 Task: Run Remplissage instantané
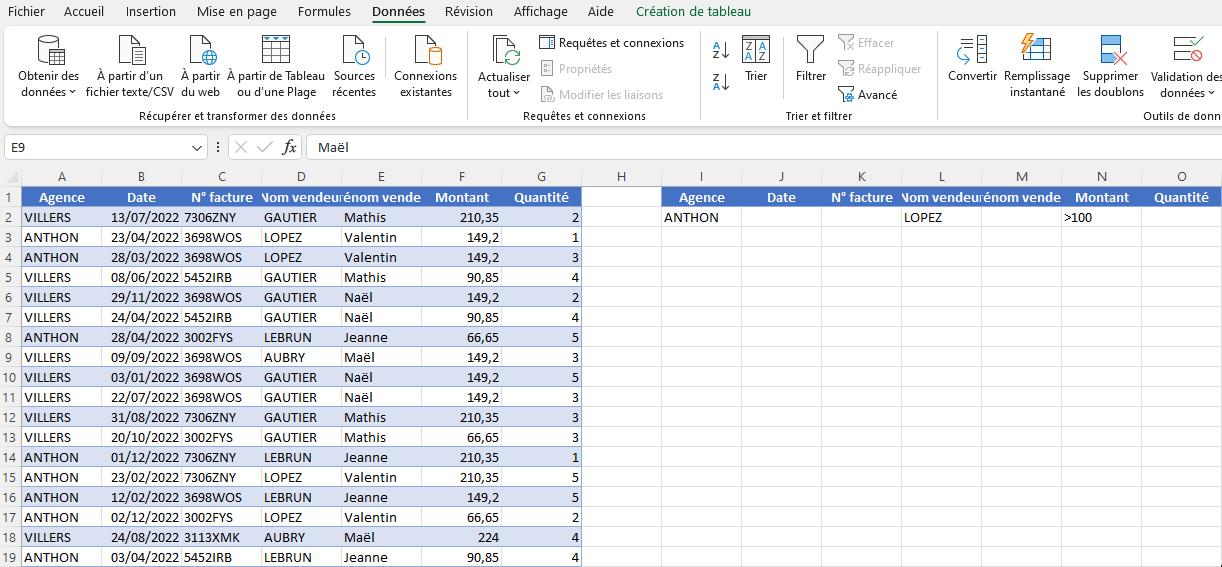point(1037,66)
